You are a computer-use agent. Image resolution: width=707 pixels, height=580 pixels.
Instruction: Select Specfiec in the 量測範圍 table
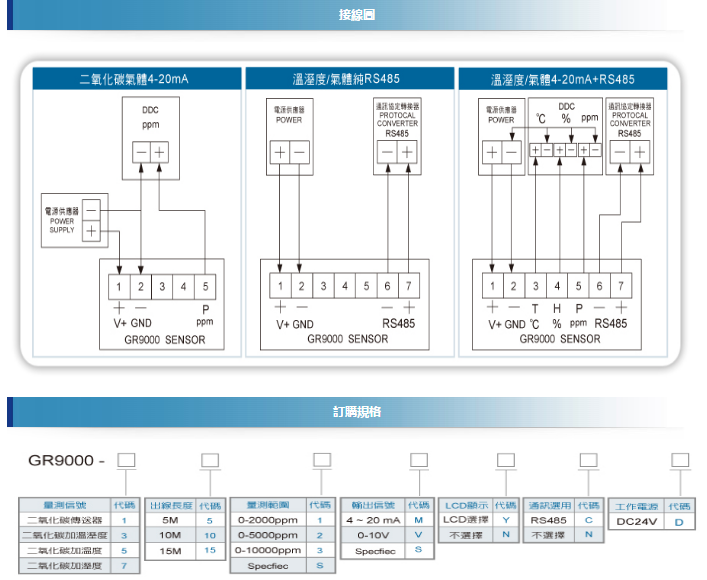pos(268,566)
